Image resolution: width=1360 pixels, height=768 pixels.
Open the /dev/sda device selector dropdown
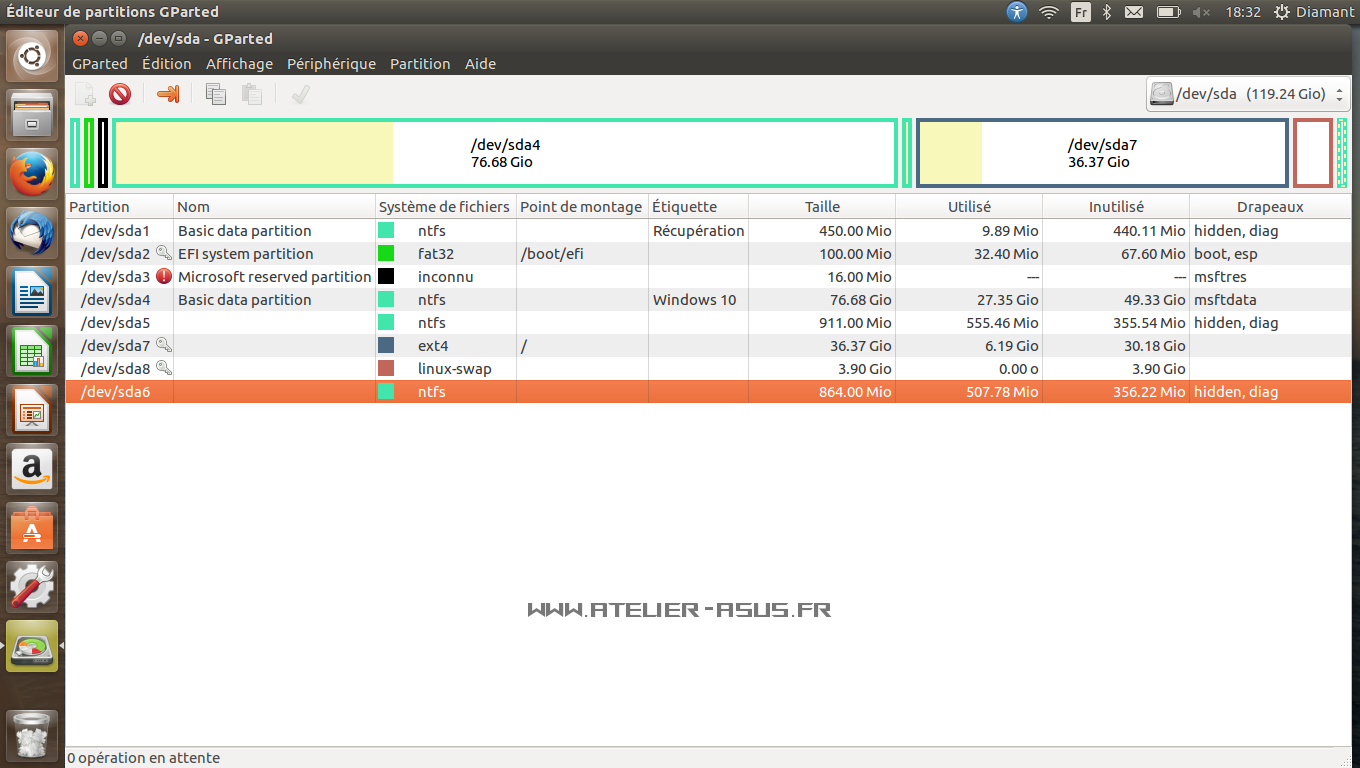pyautogui.click(x=1247, y=94)
